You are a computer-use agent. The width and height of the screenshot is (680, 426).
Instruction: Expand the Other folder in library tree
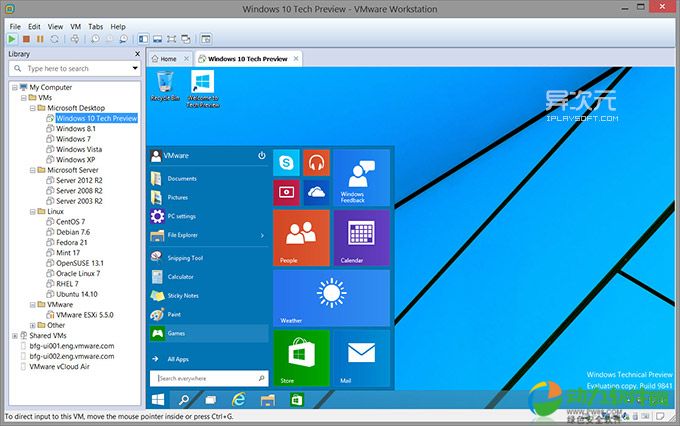(x=33, y=325)
